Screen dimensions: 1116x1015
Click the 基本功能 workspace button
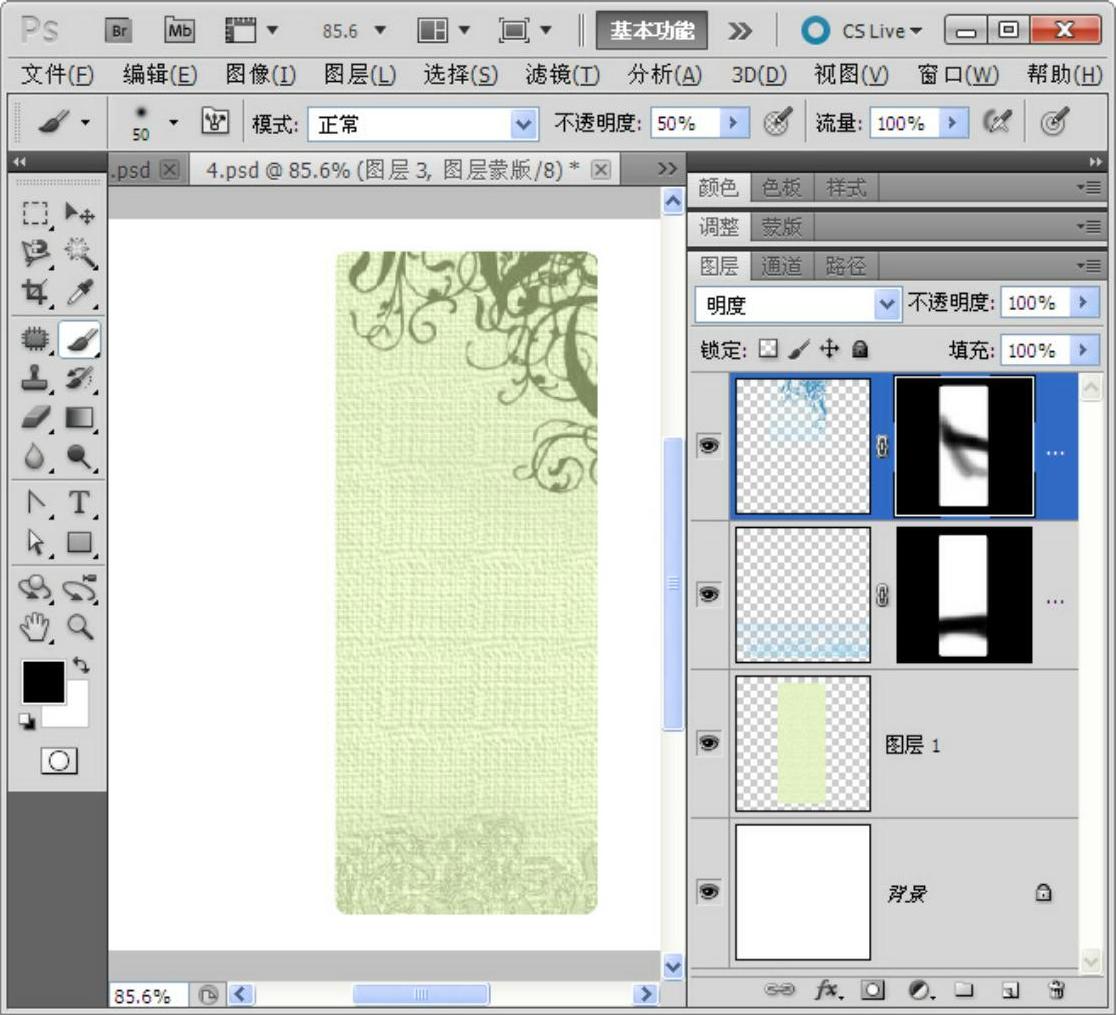(652, 31)
